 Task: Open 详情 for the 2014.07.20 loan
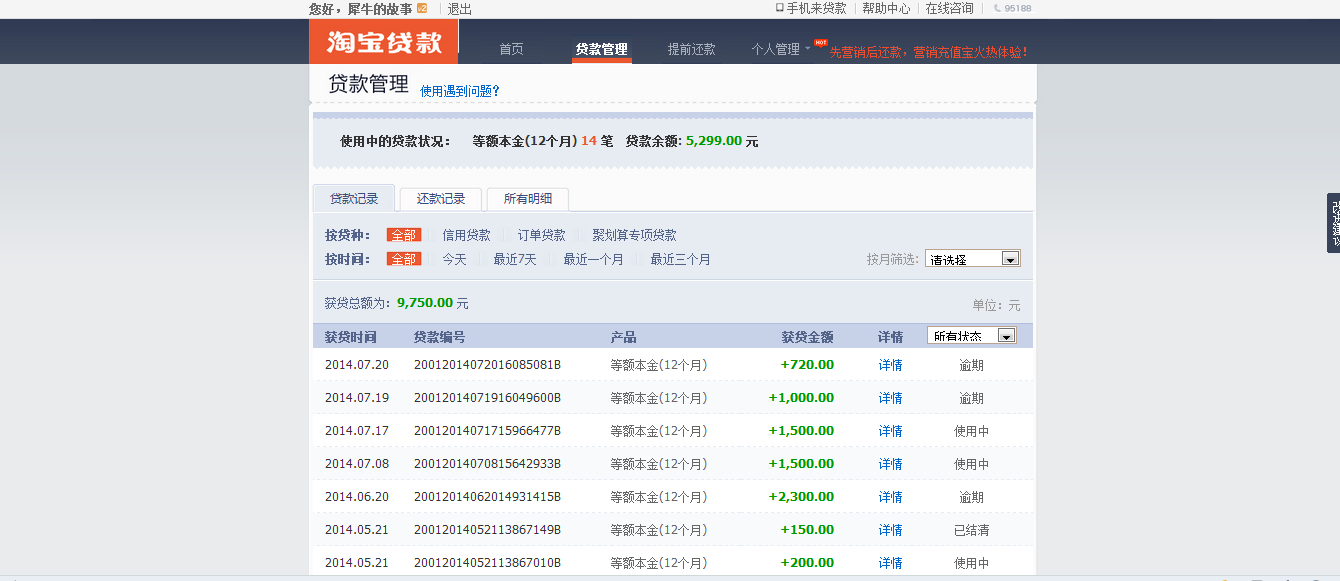point(890,365)
